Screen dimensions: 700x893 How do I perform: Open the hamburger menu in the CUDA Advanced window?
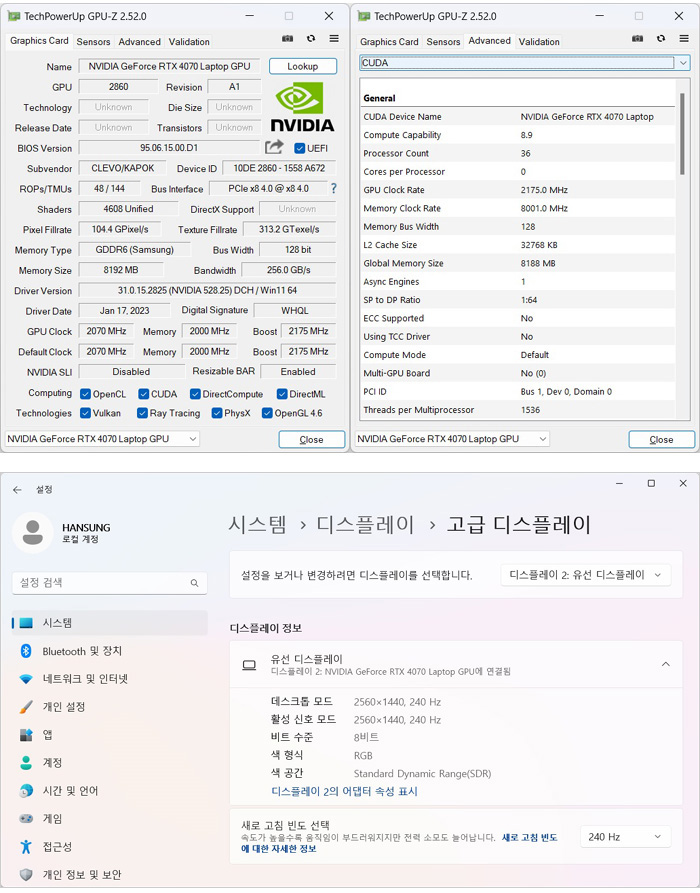tap(684, 39)
